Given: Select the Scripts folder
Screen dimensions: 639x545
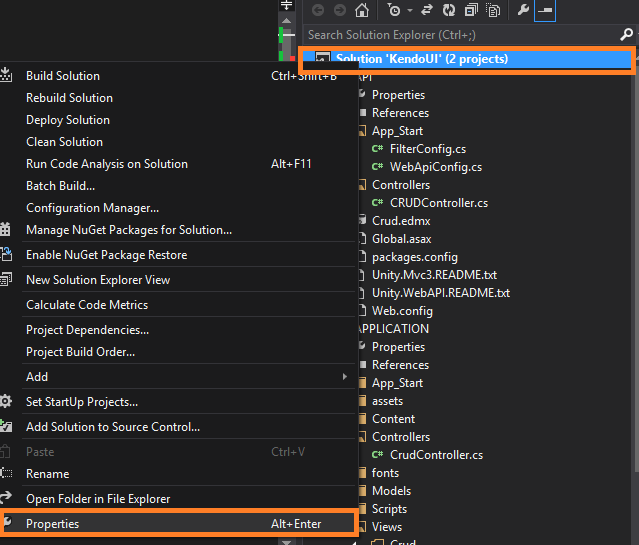Looking at the screenshot, I should (x=389, y=509).
